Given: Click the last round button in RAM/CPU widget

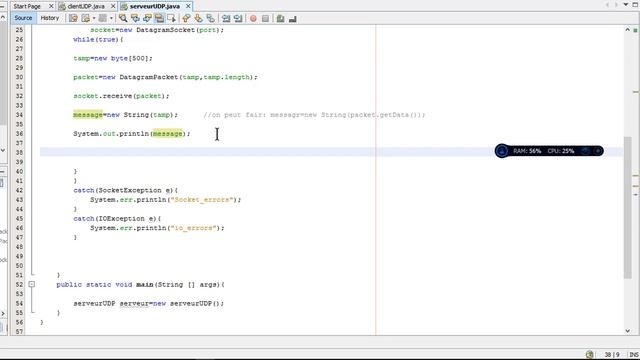Looking at the screenshot, I should pyautogui.click(x=598, y=151).
